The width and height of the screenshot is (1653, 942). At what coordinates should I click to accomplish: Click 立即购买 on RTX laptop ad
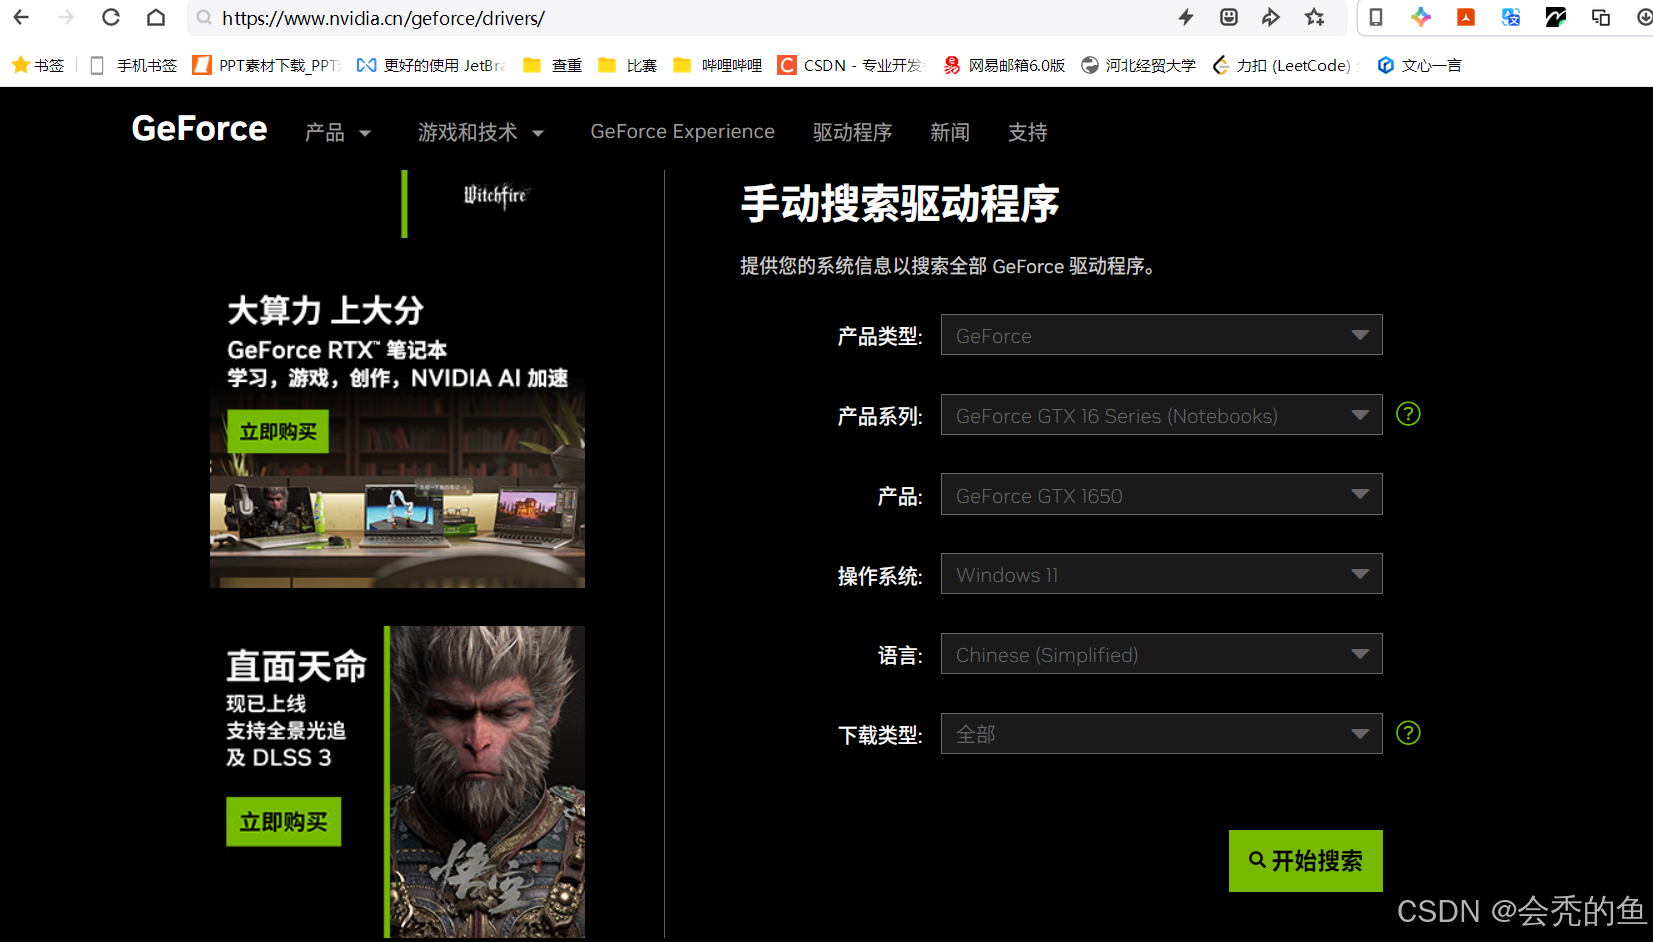(x=278, y=432)
